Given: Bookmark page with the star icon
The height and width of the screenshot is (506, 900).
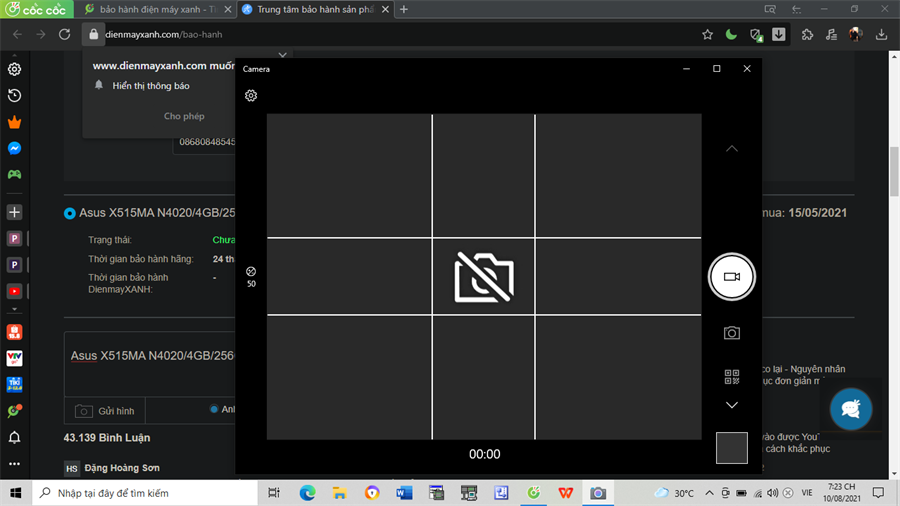Looking at the screenshot, I should click(707, 34).
